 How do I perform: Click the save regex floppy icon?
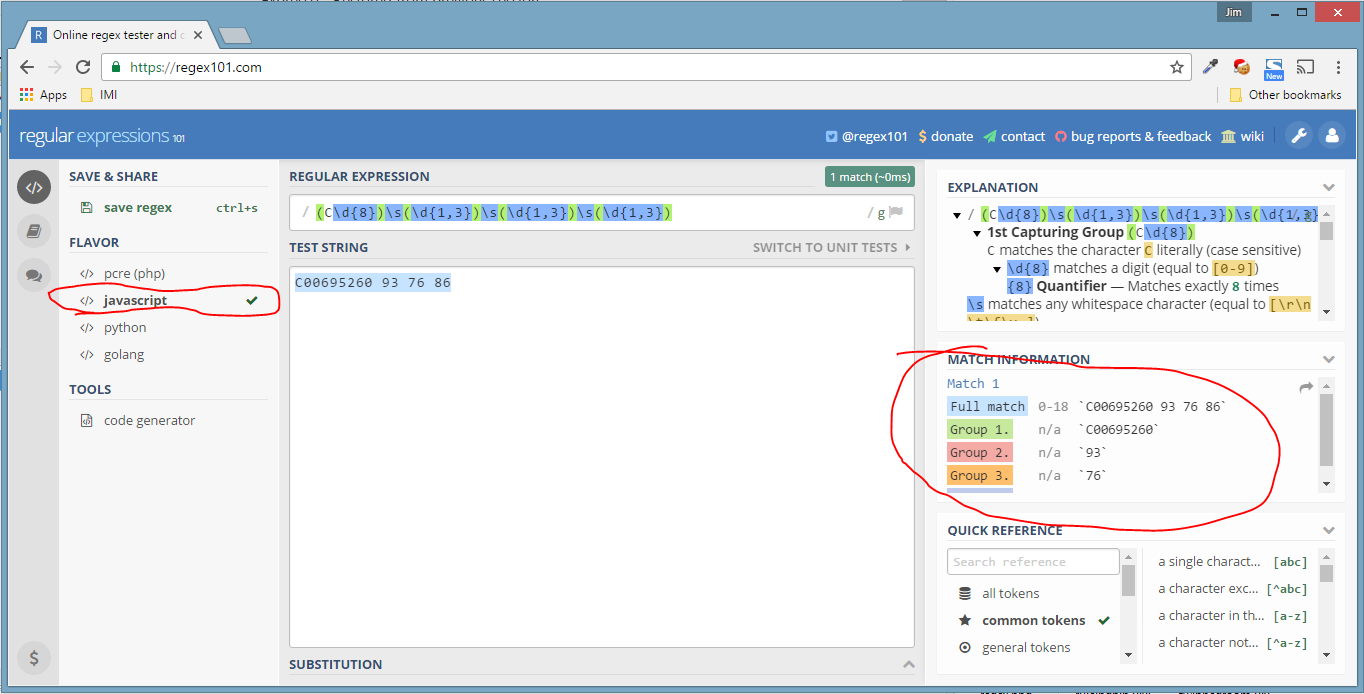(x=86, y=208)
